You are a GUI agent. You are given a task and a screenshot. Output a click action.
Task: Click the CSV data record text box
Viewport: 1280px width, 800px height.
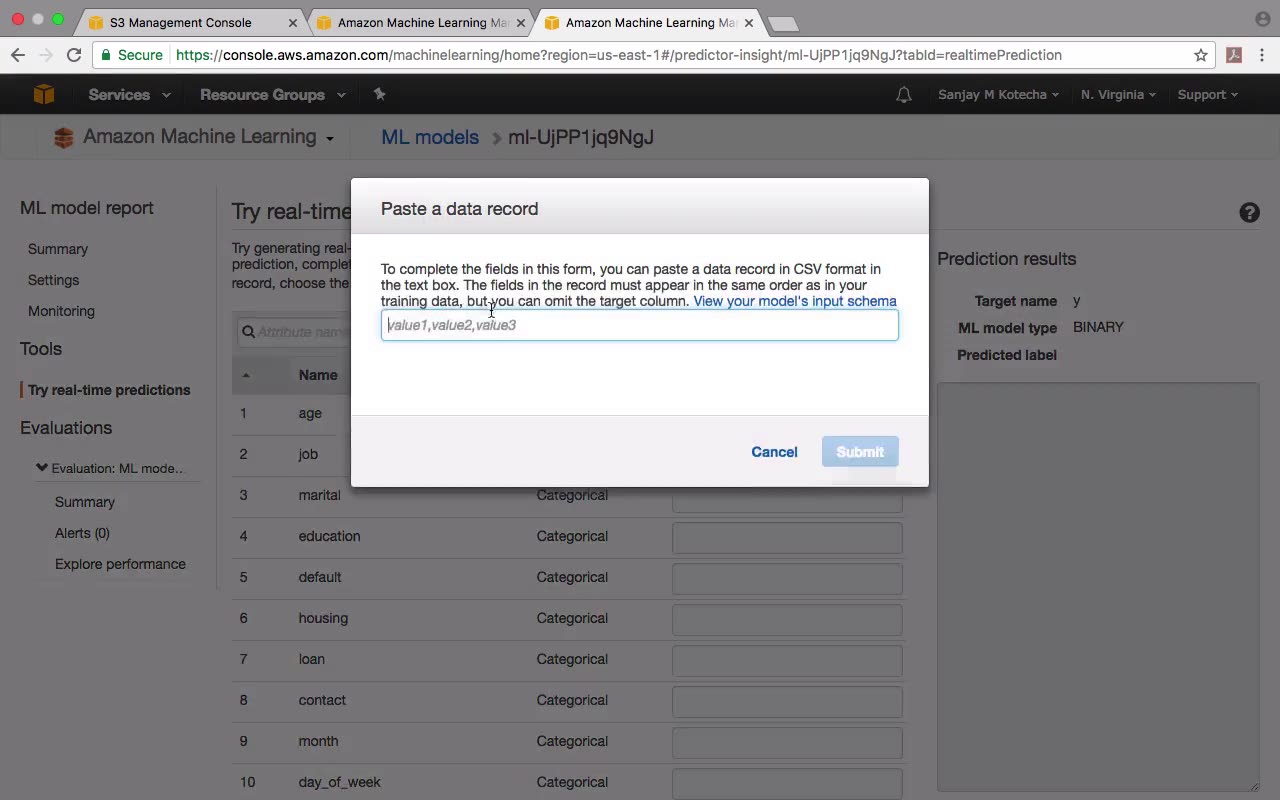coord(640,325)
